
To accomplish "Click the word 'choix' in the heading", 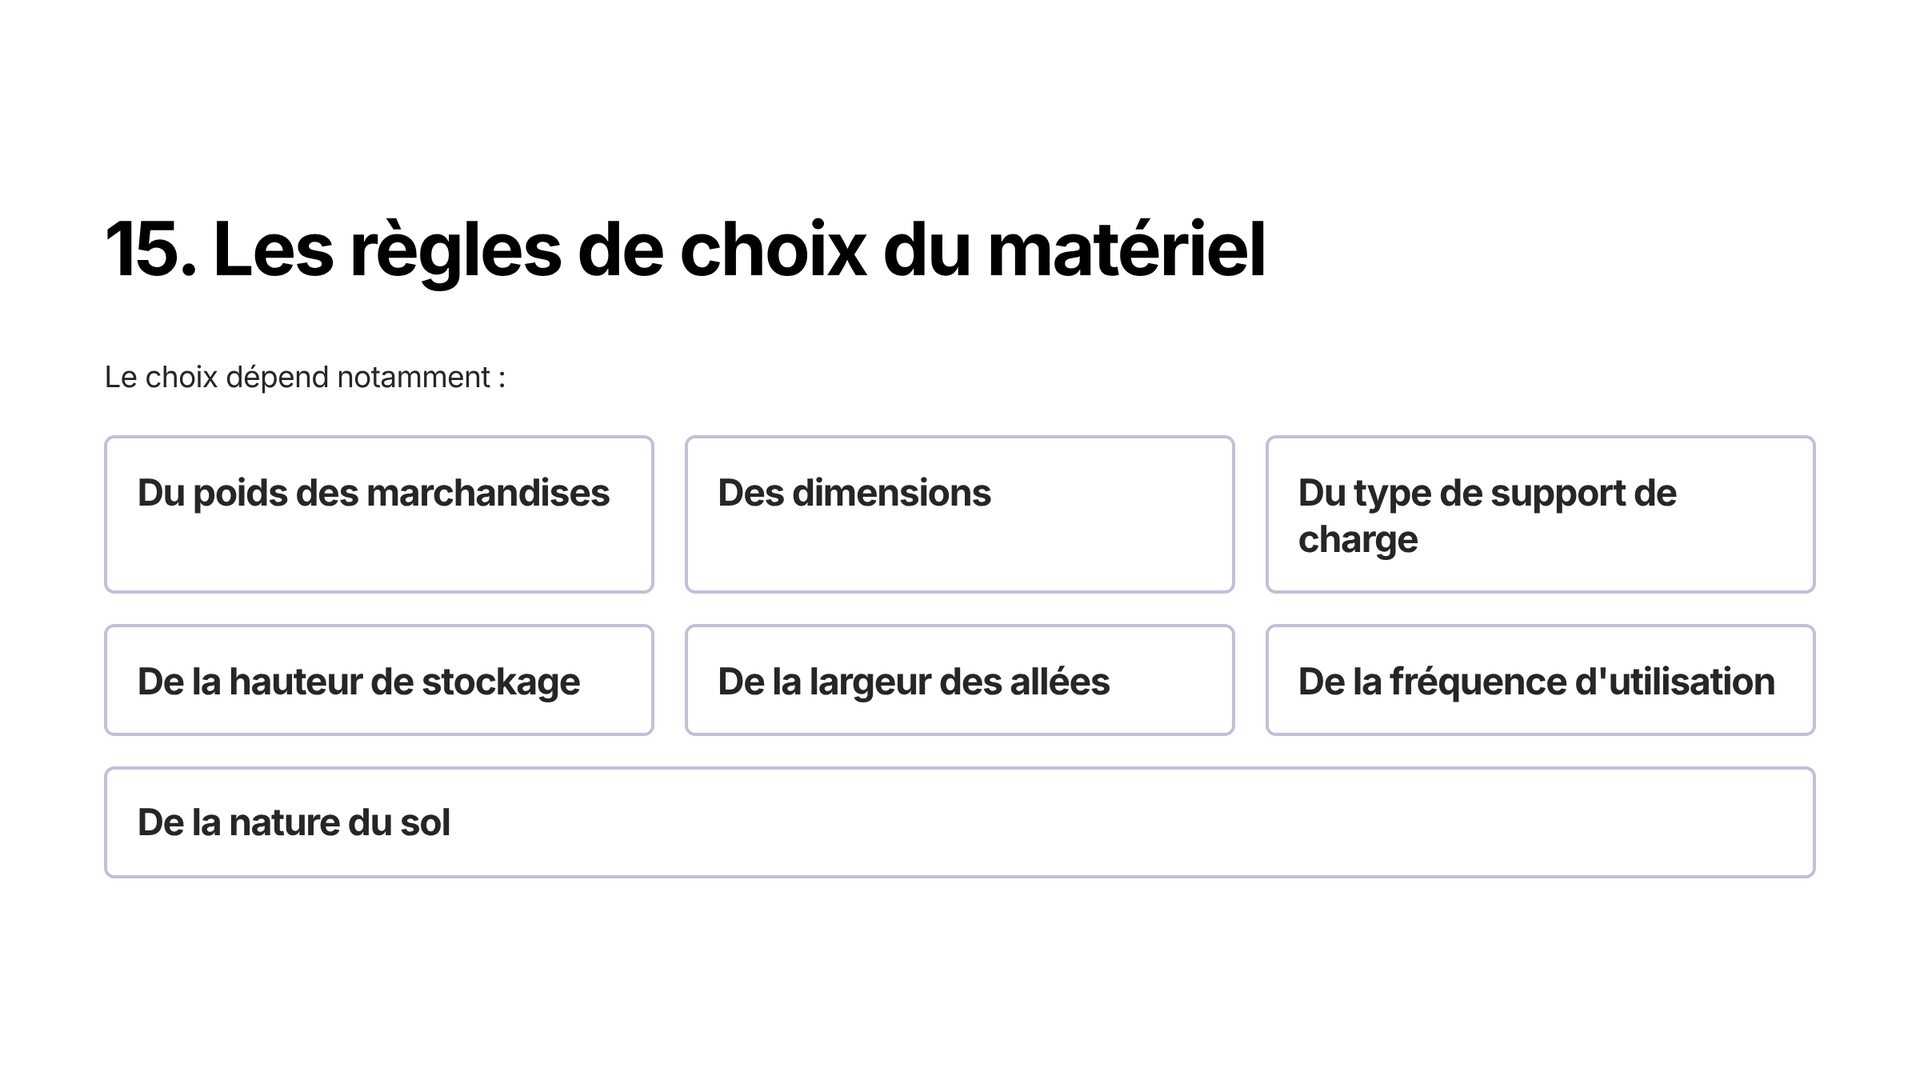I will 773,250.
